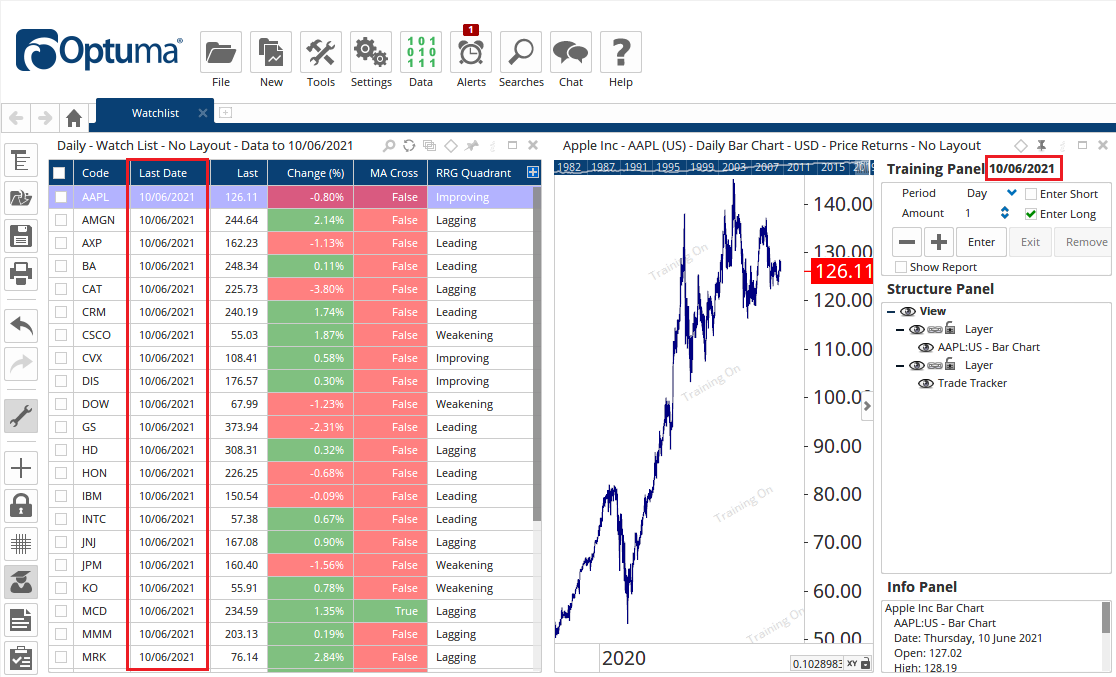Tick the checkbox for CSCO row
This screenshot has width=1116, height=677.
[x=61, y=335]
